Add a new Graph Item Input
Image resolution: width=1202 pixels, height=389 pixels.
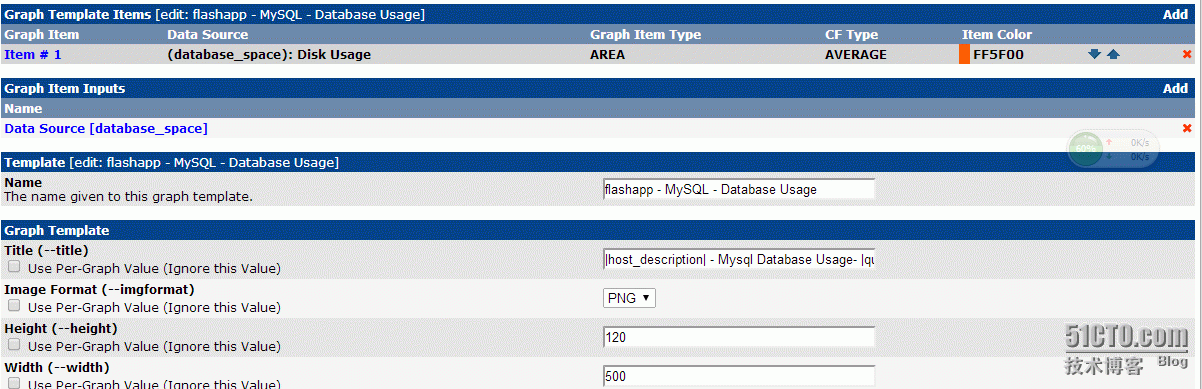pyautogui.click(x=1175, y=88)
